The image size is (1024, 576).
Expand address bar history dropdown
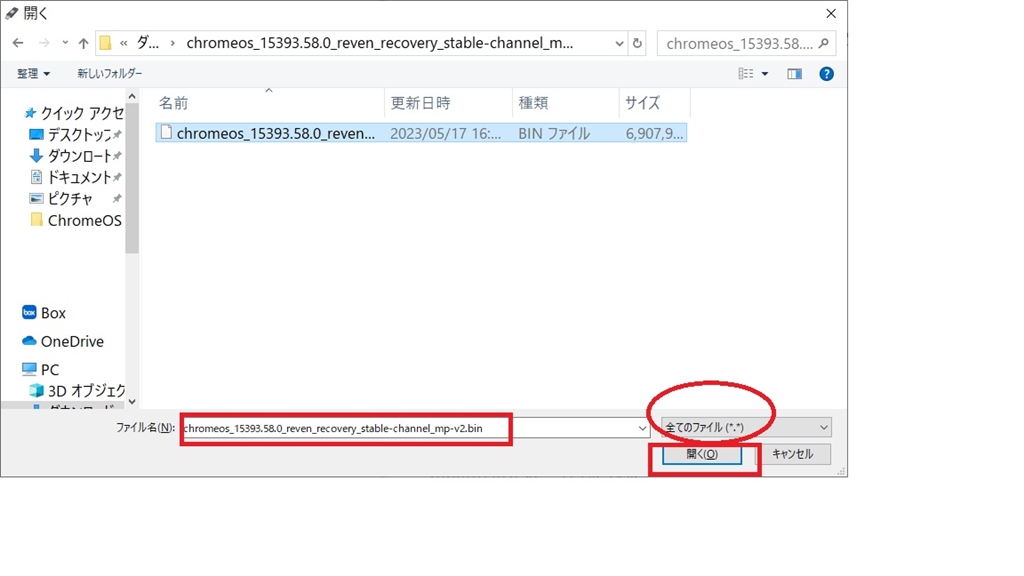(619, 44)
